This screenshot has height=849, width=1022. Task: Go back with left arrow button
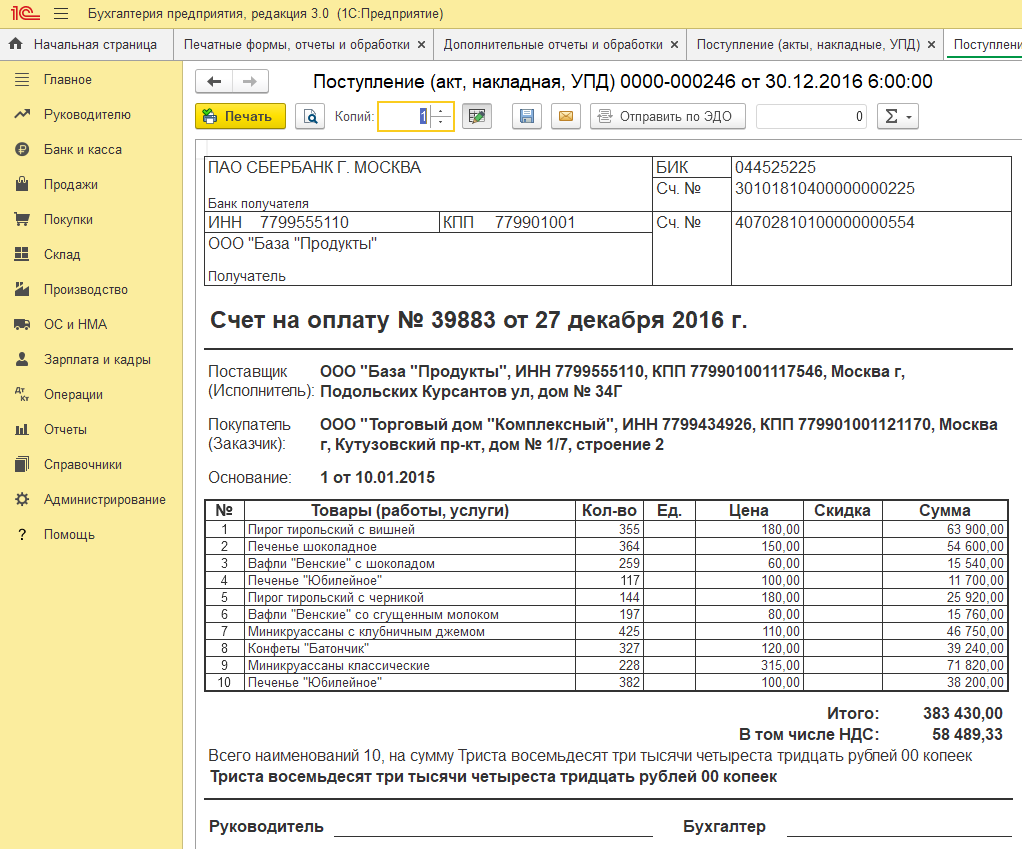214,81
